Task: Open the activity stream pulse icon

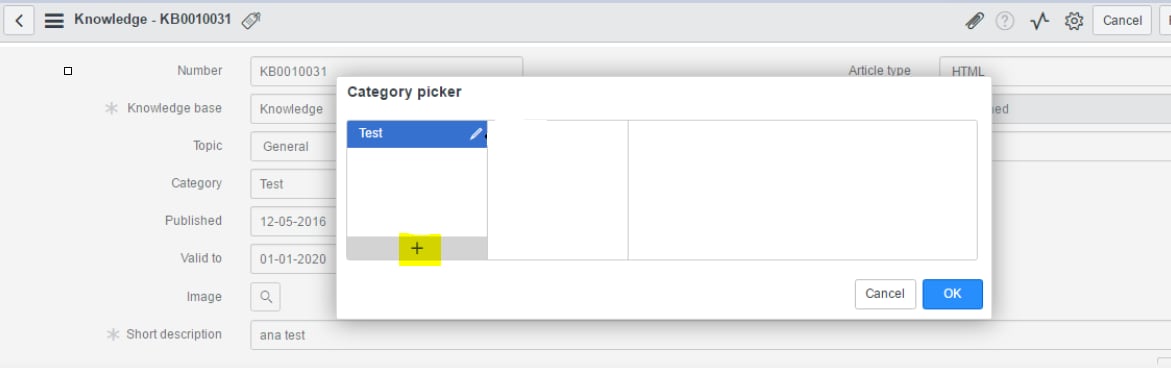Action: pyautogui.click(x=1040, y=21)
